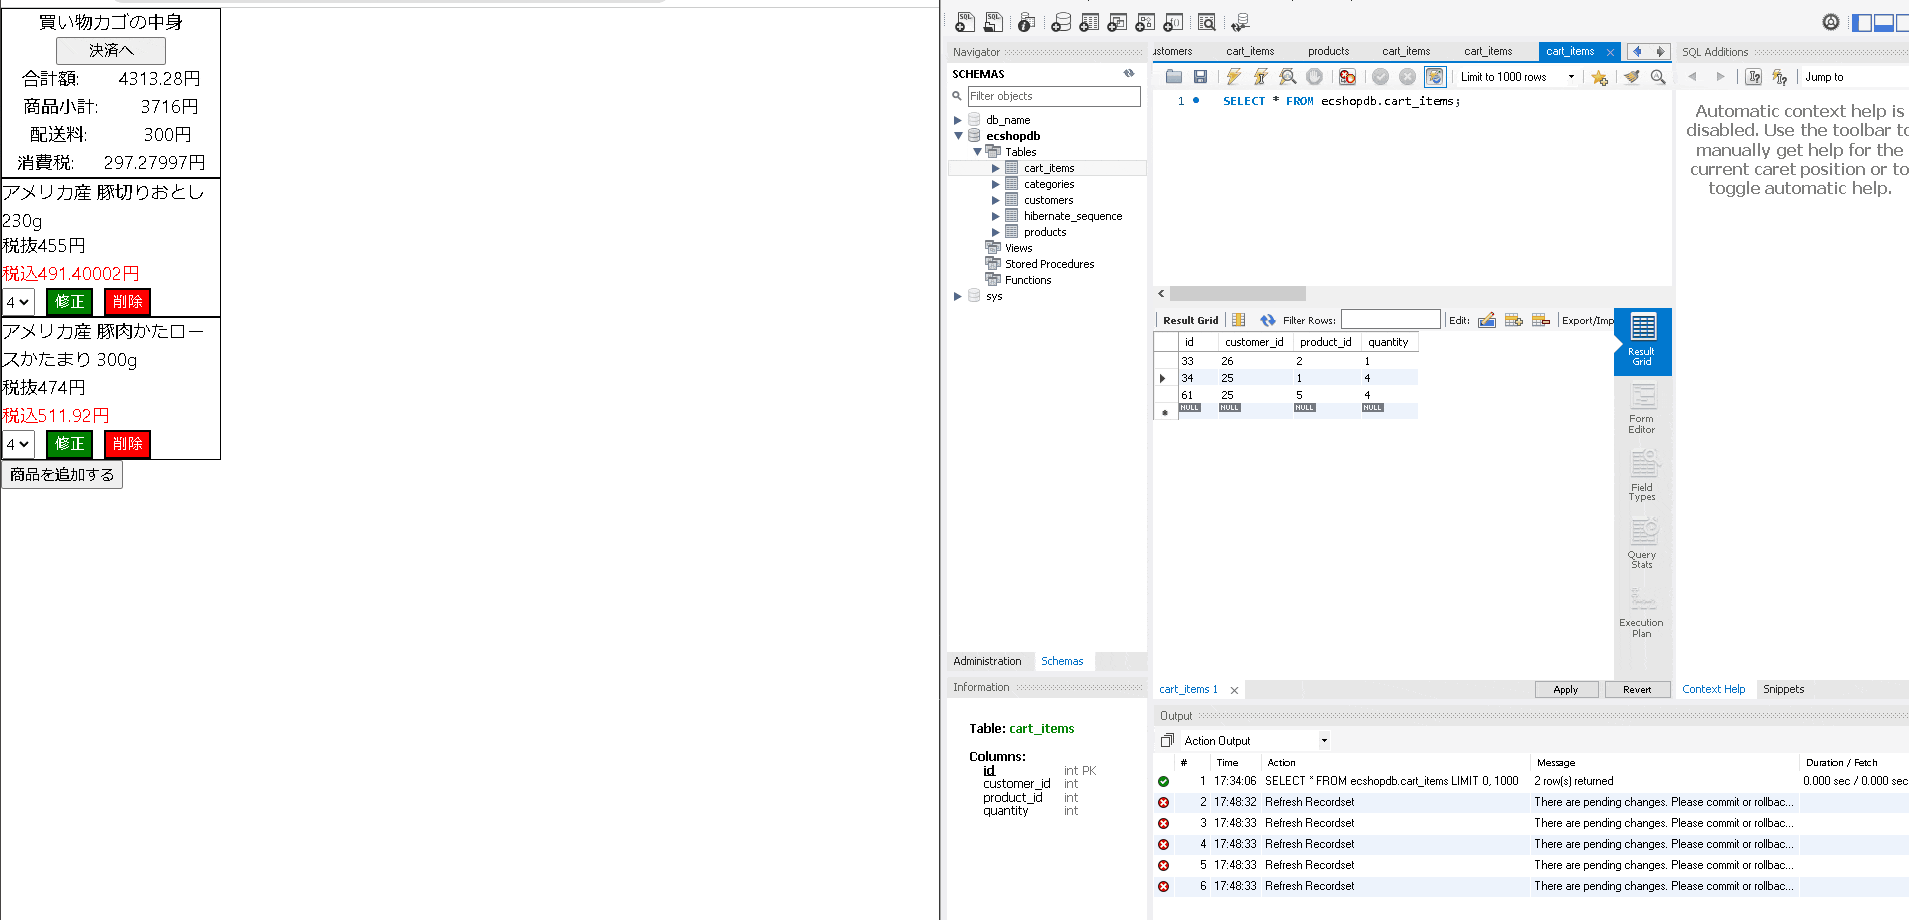Open Workbench preferences gear icon

(x=1831, y=22)
